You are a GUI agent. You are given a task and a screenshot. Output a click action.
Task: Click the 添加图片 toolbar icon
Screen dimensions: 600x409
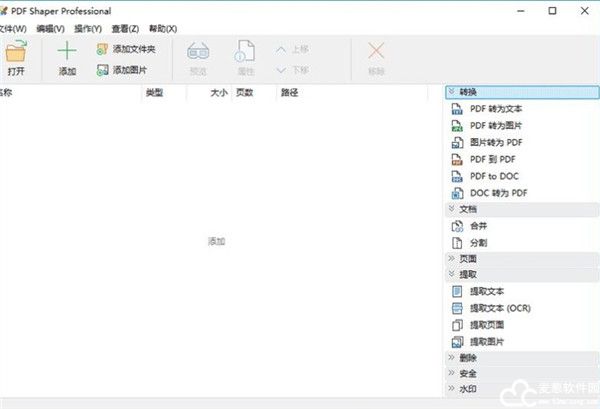[102, 70]
